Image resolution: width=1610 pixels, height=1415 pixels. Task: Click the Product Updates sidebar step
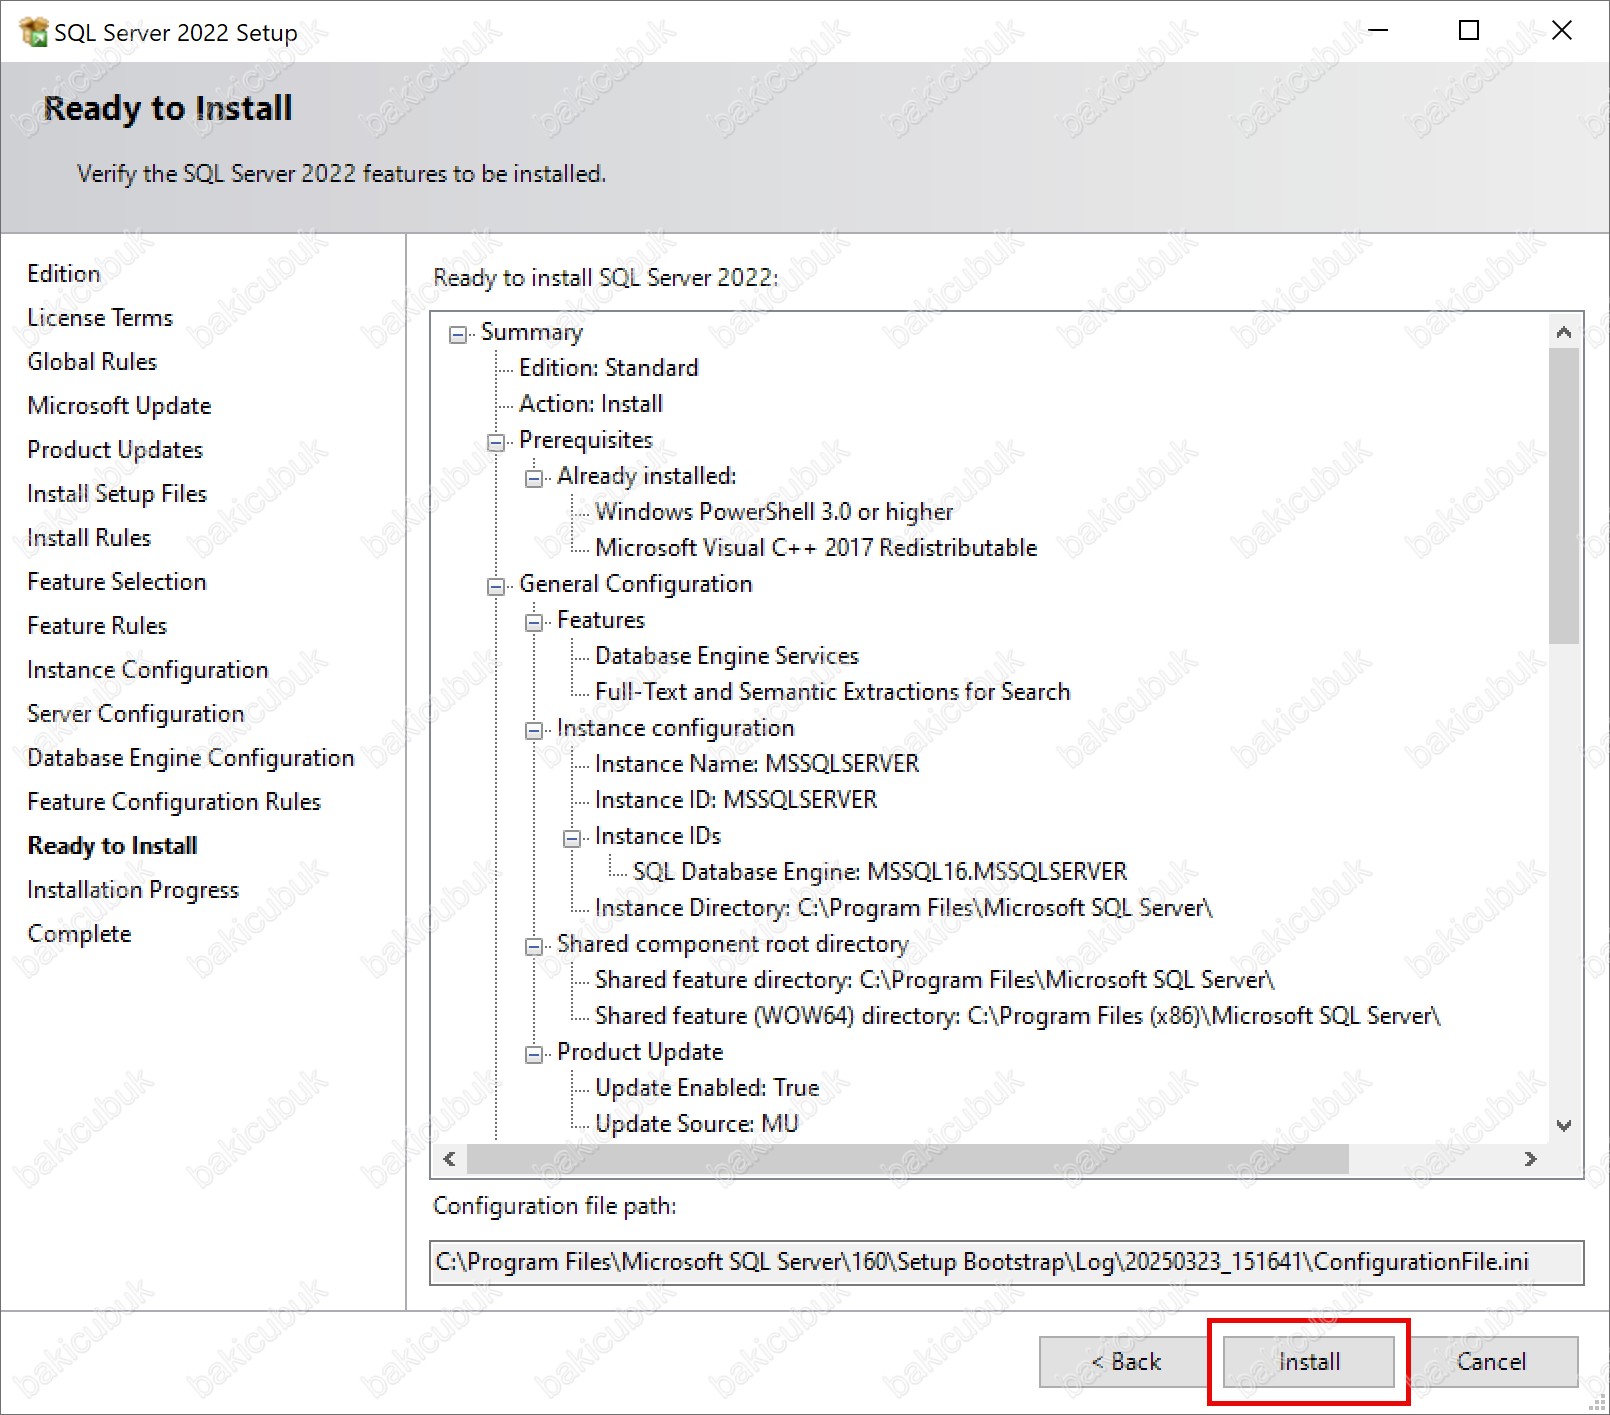point(115,450)
